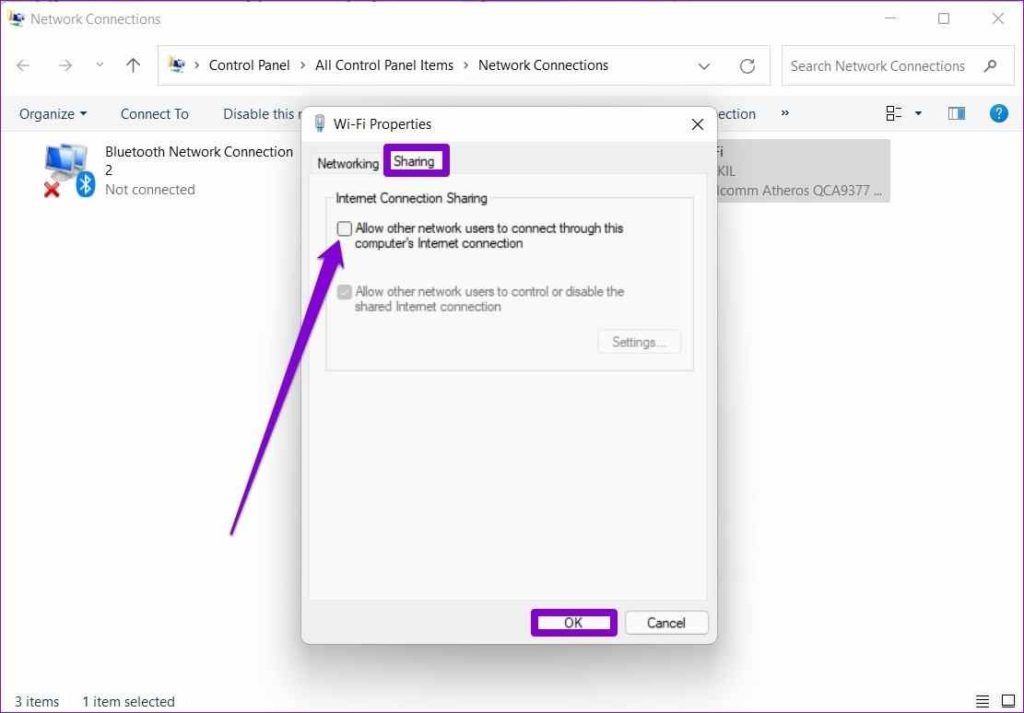Click the 3 items status text

(x=37, y=702)
